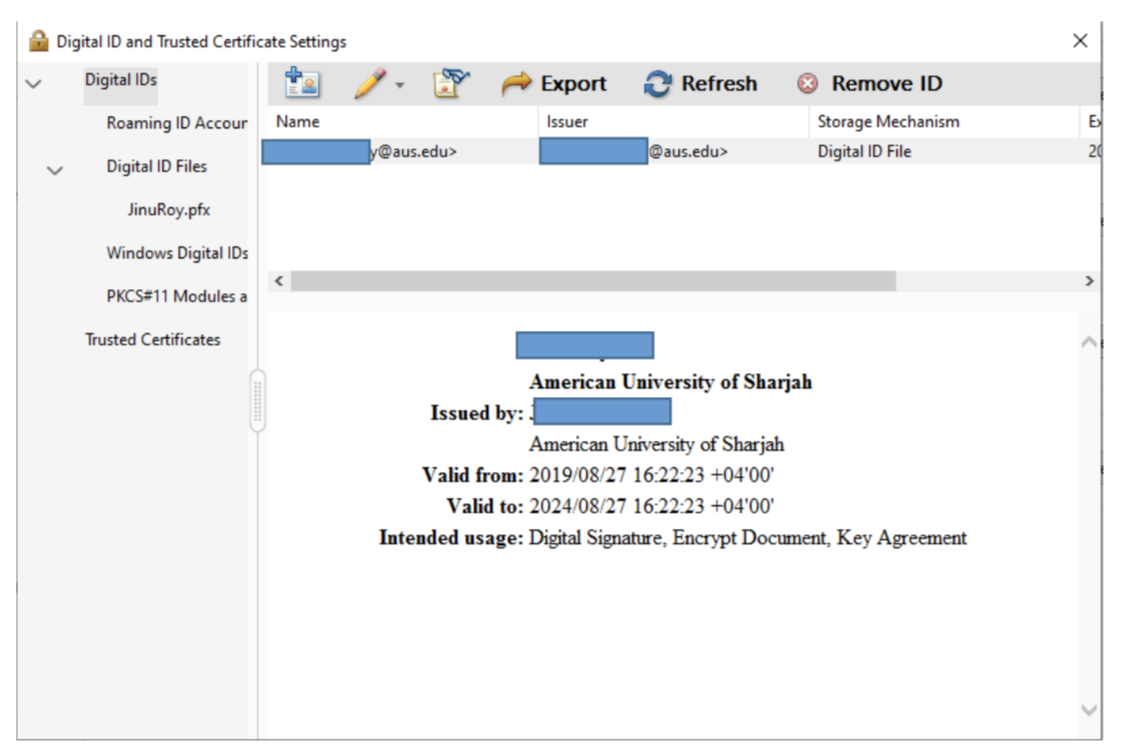Image resolution: width=1124 pixels, height=756 pixels.
Task: Select Digital IDs in the tree
Action: coord(120,80)
